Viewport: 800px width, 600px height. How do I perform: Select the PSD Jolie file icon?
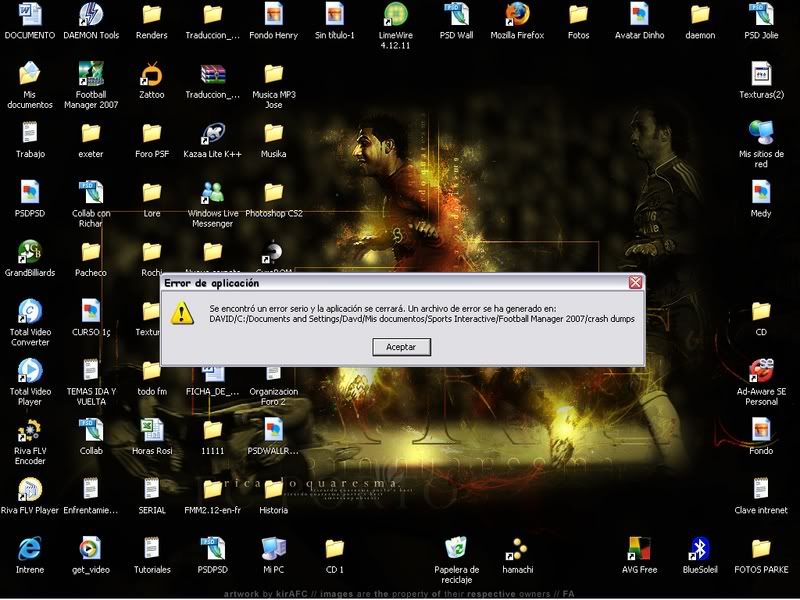(761, 15)
